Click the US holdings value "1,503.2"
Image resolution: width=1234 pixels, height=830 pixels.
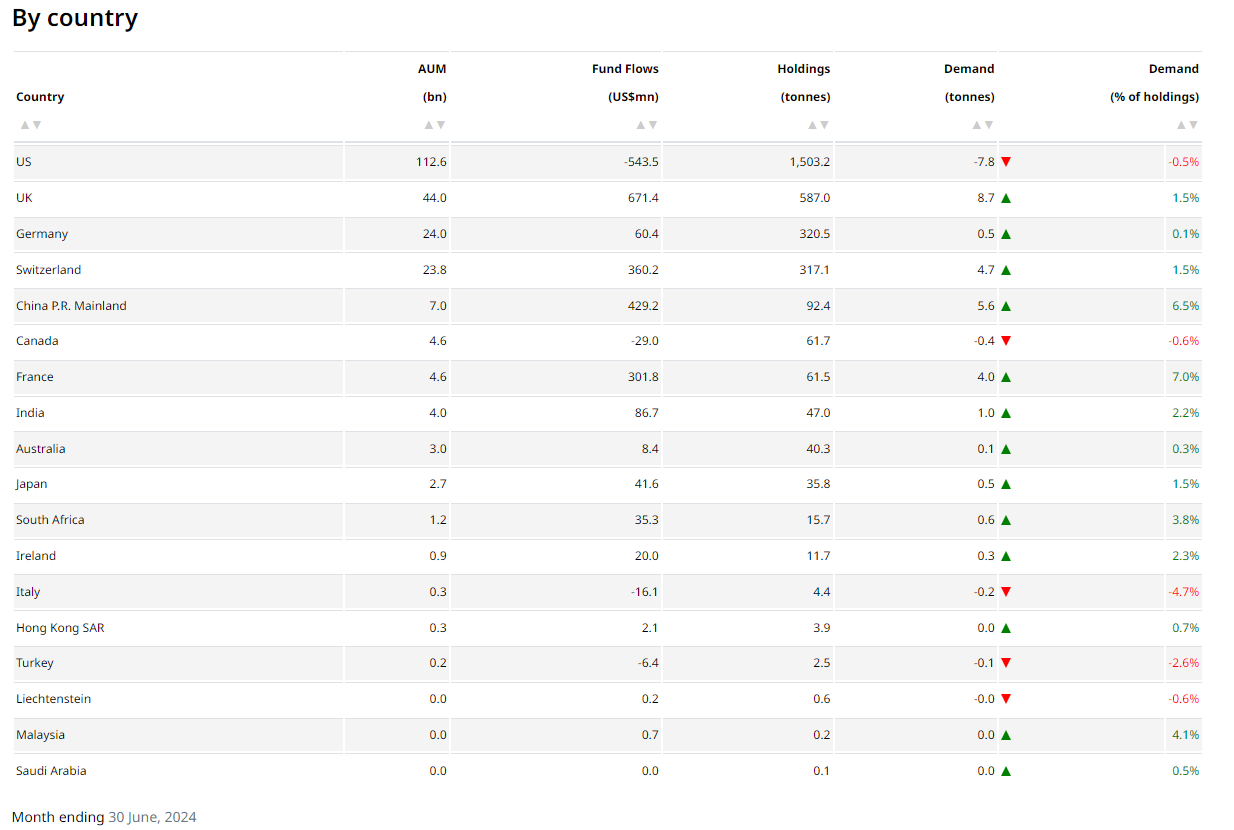(810, 162)
